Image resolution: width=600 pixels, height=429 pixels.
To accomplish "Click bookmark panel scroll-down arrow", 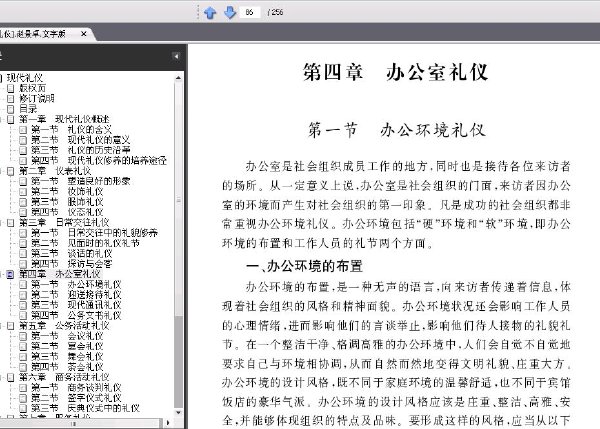I will (x=178, y=413).
